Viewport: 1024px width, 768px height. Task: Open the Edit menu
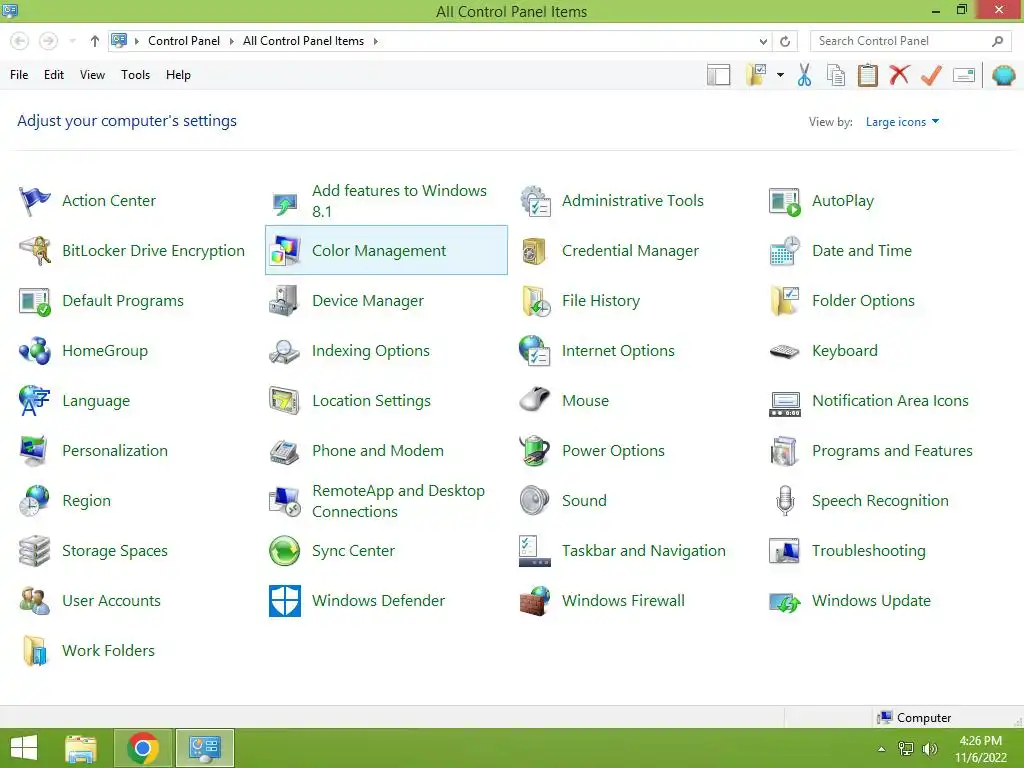point(54,75)
